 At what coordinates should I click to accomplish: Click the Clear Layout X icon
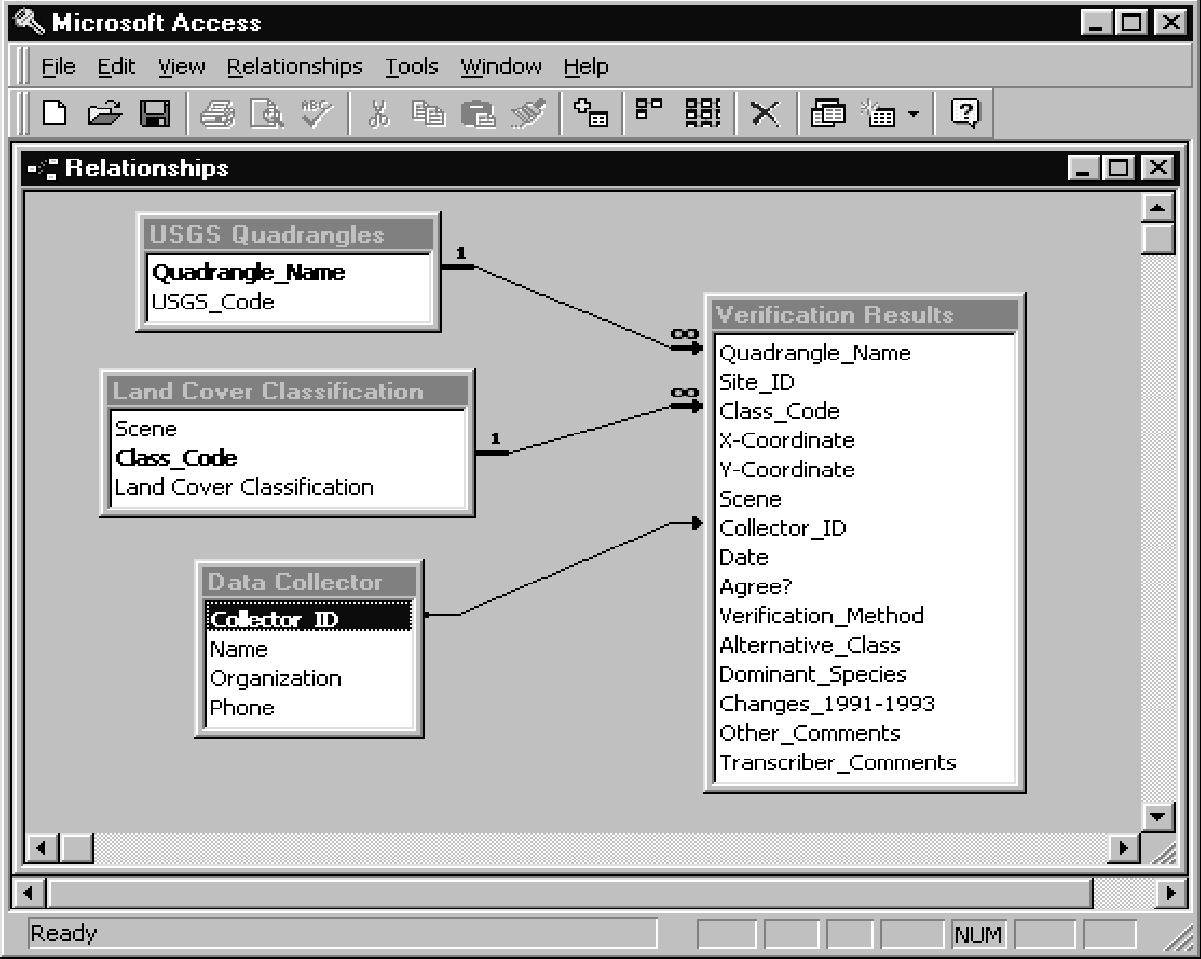click(765, 115)
